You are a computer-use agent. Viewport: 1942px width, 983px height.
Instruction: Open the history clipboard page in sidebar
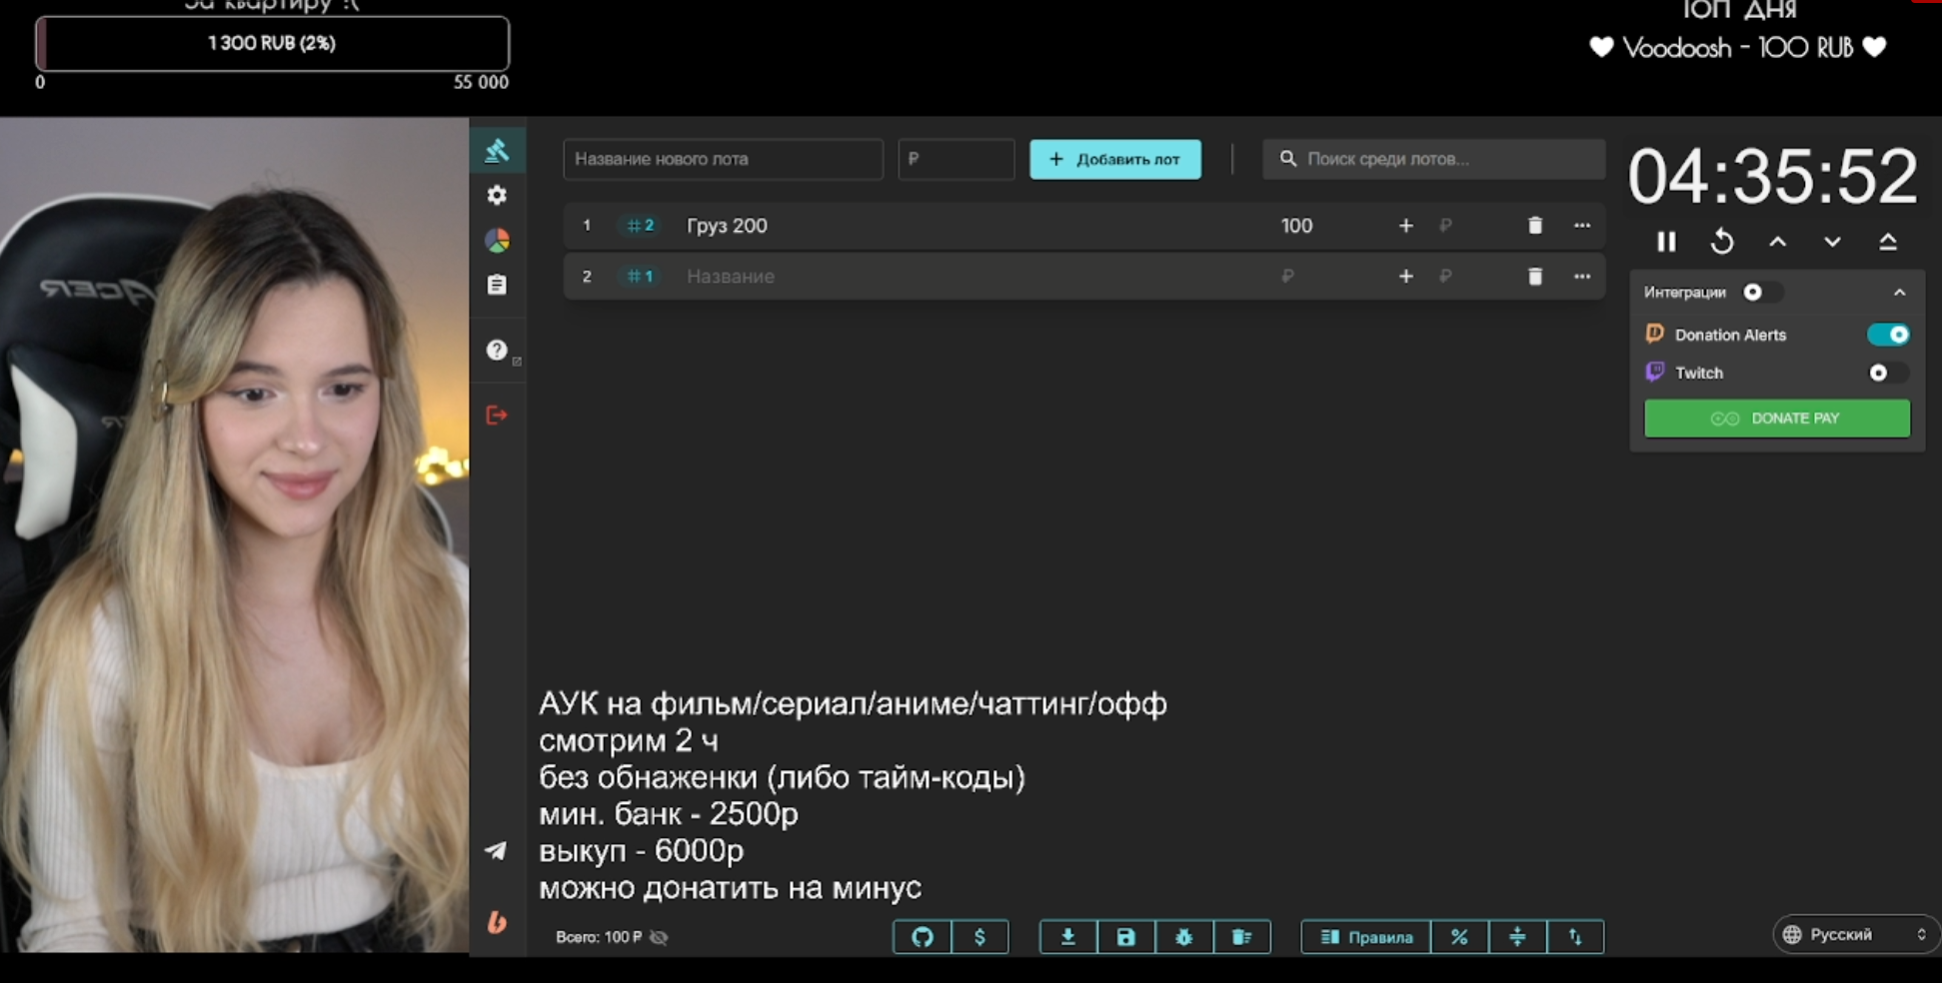click(497, 286)
